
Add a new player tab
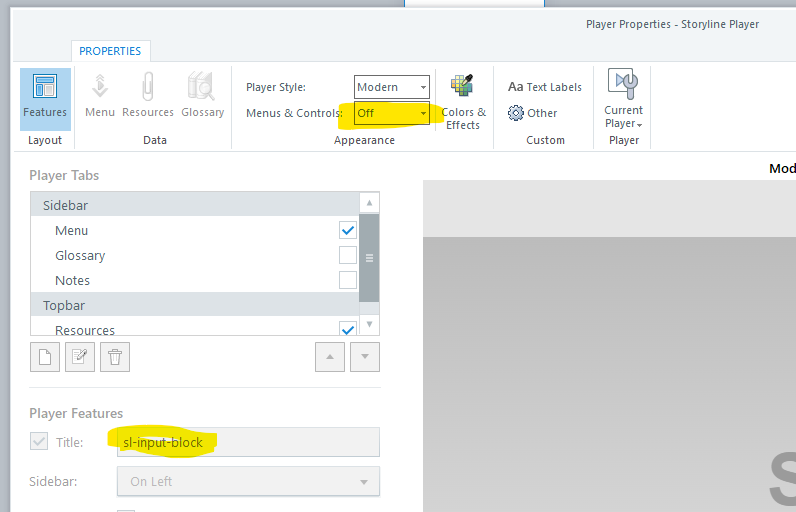tap(45, 357)
